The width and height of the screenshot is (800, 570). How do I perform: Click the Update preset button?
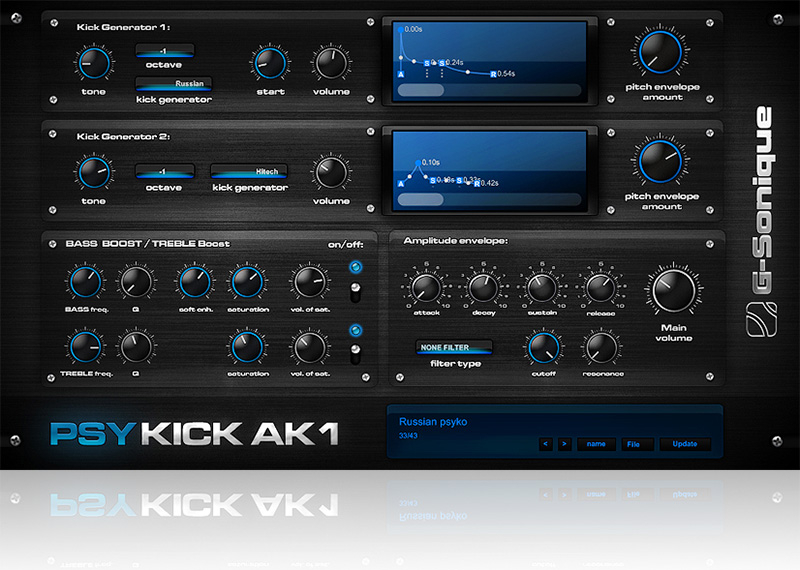click(686, 443)
